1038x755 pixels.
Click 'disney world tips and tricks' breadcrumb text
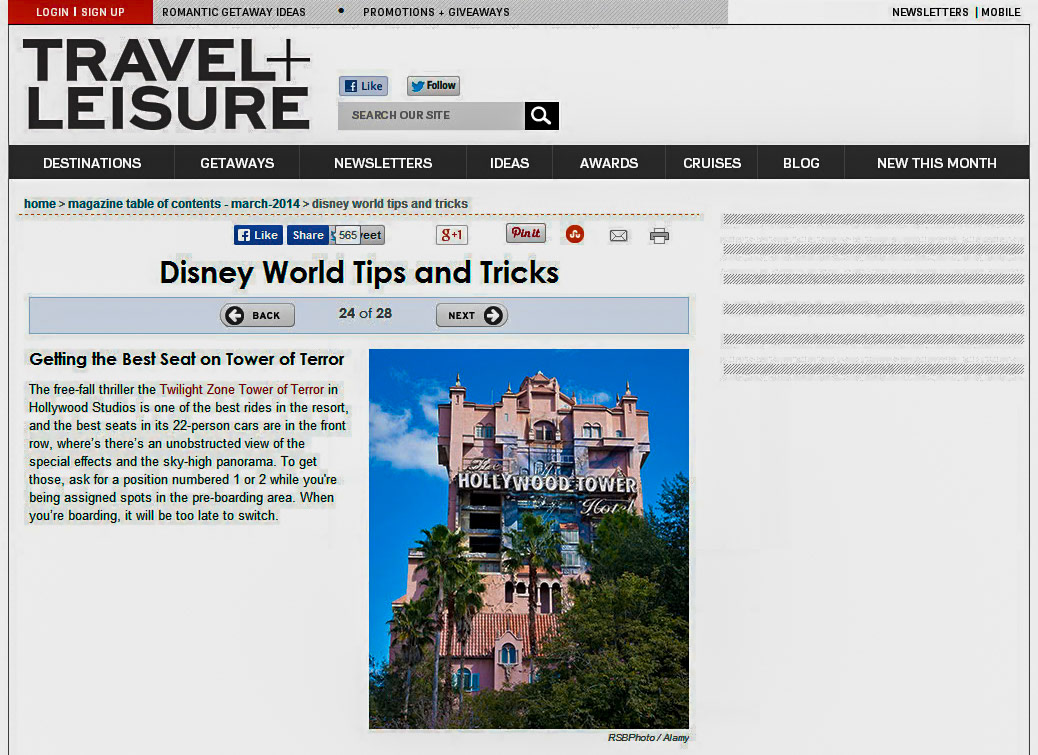coord(390,204)
